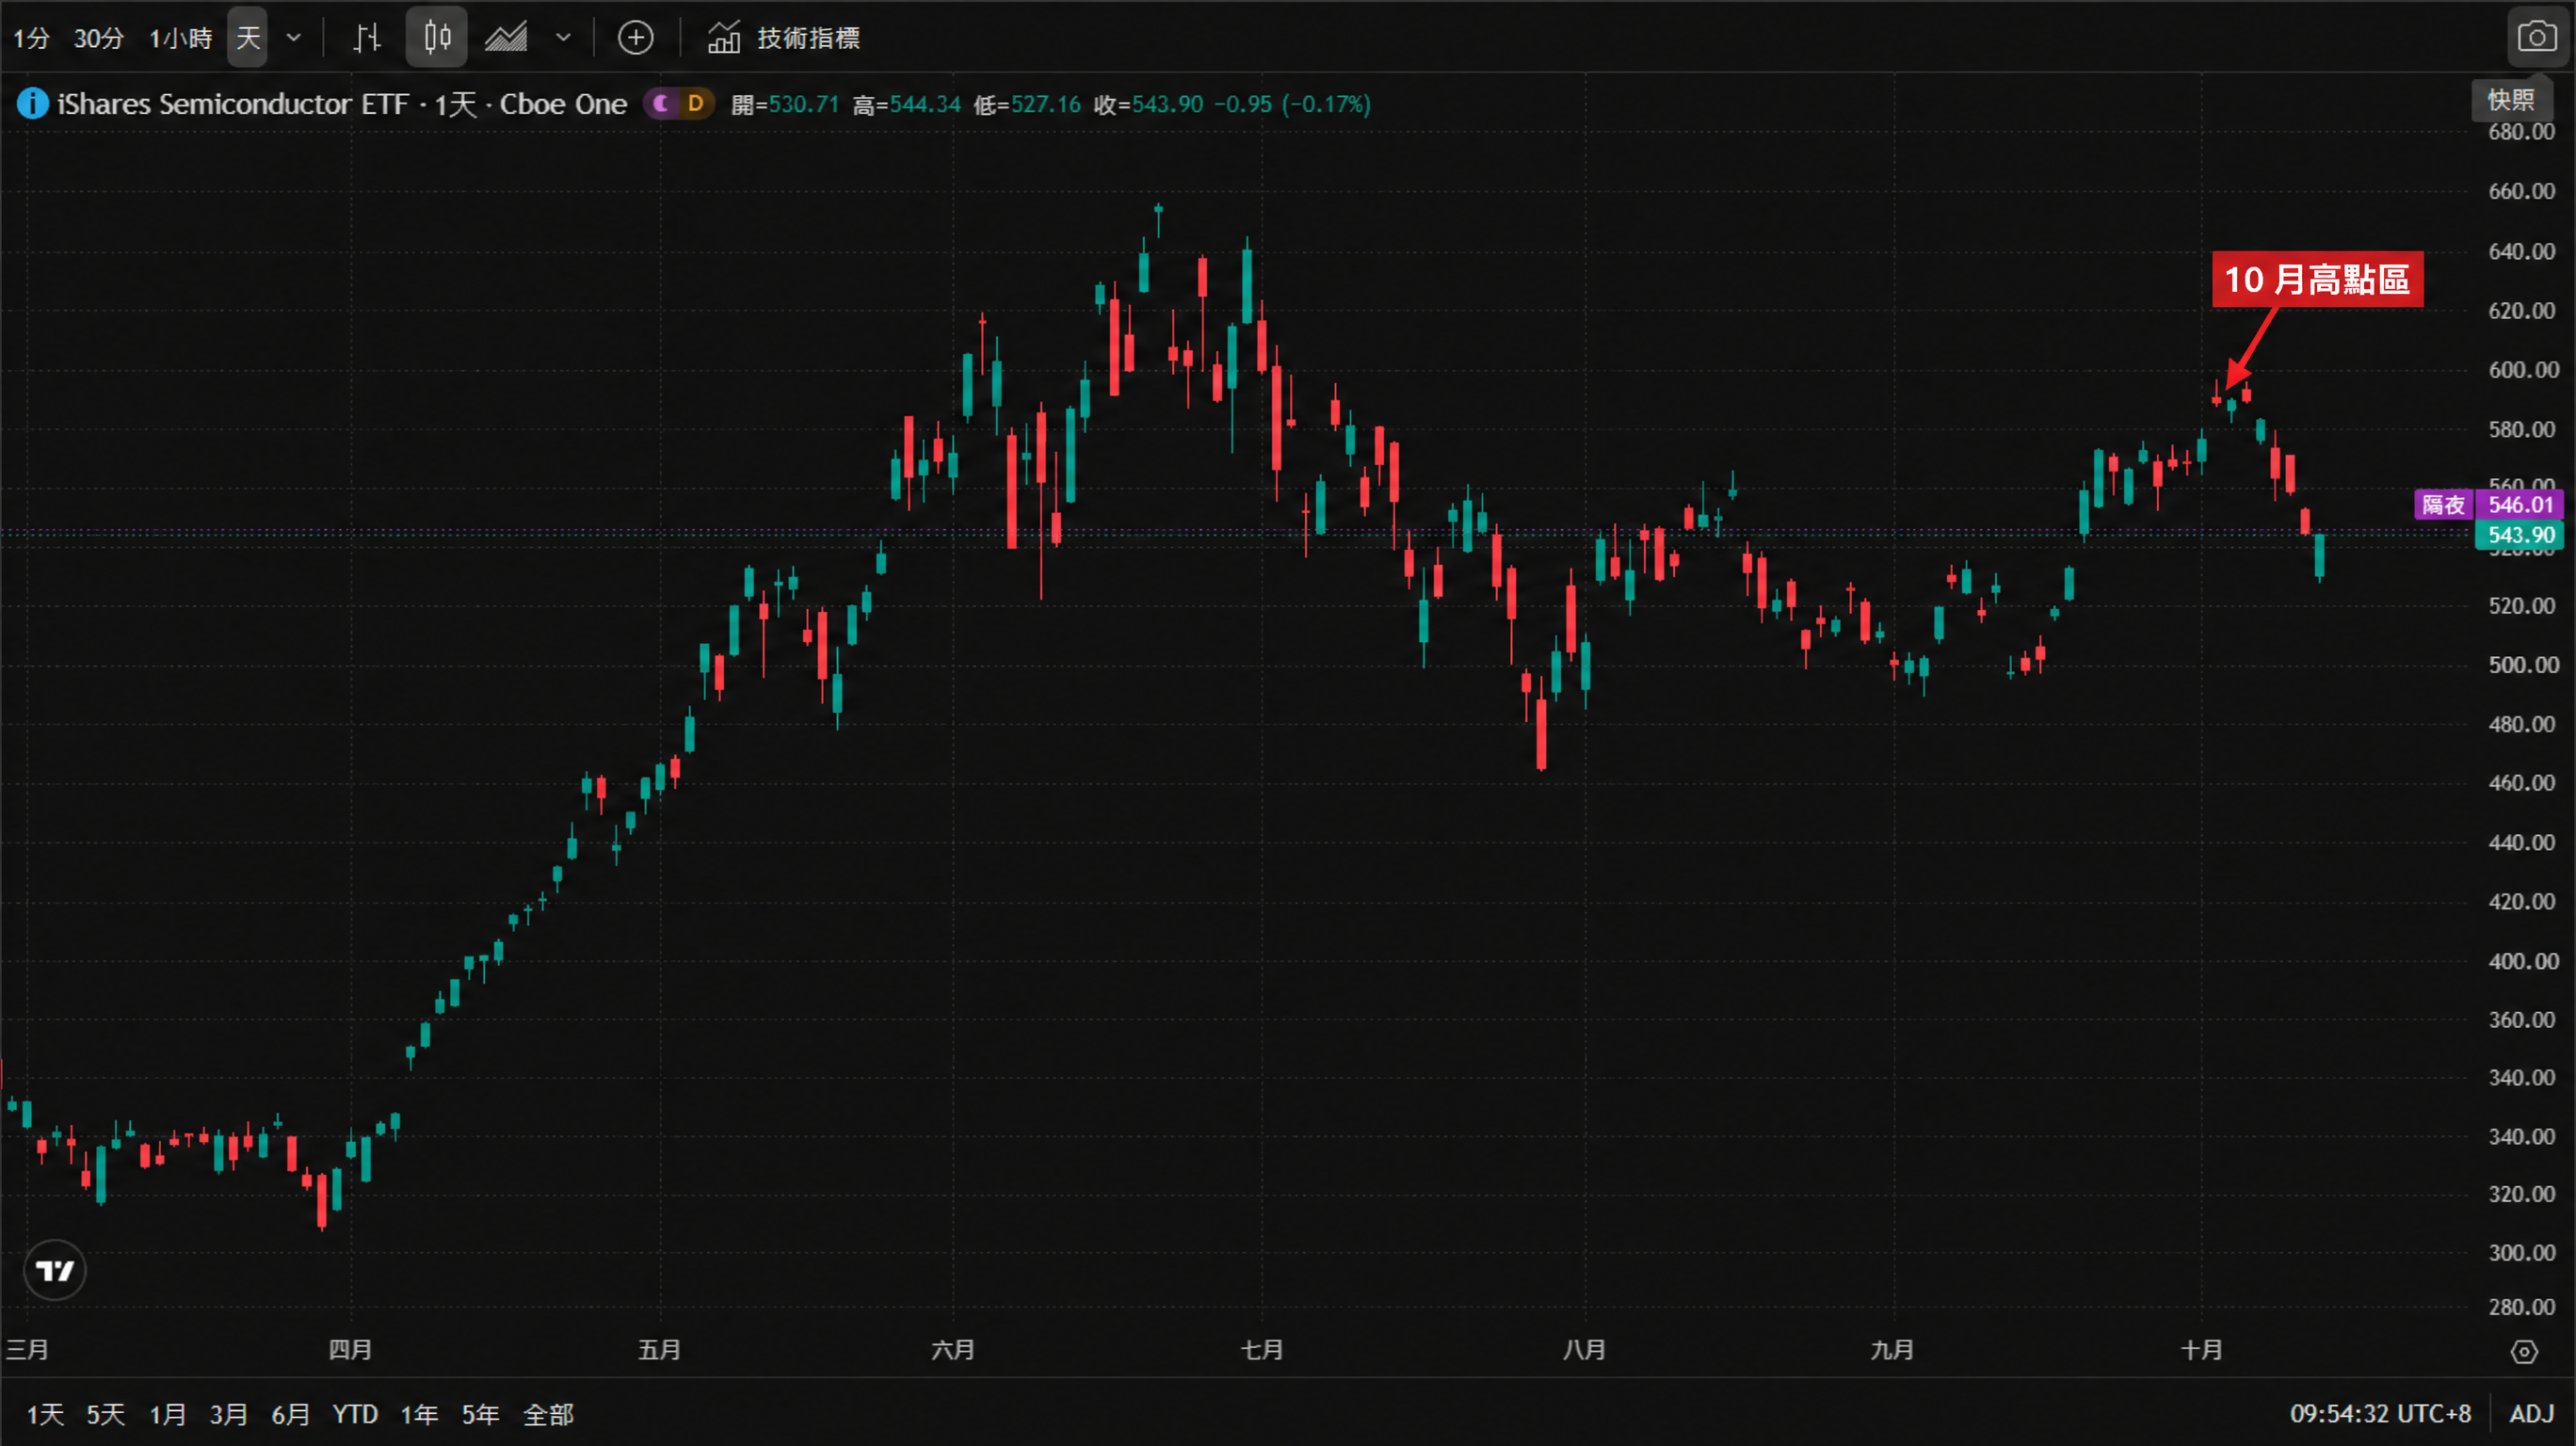
Task: Click the 八月 time axis label
Action: [x=1584, y=1350]
